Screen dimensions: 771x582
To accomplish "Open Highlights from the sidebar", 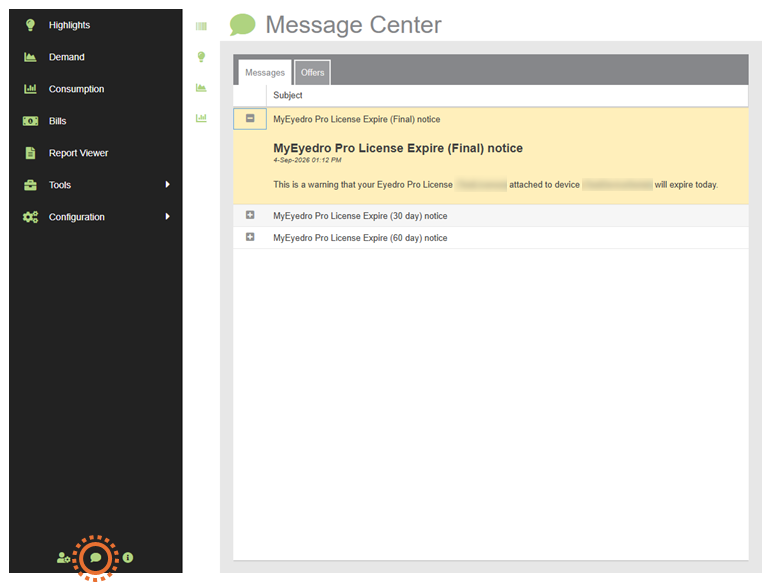I will pos(69,25).
